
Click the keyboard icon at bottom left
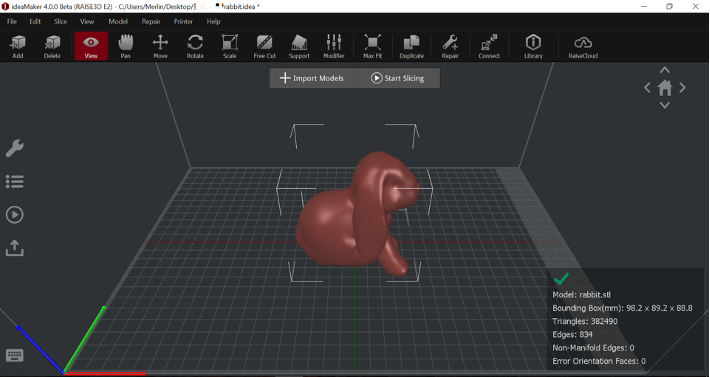click(x=14, y=355)
